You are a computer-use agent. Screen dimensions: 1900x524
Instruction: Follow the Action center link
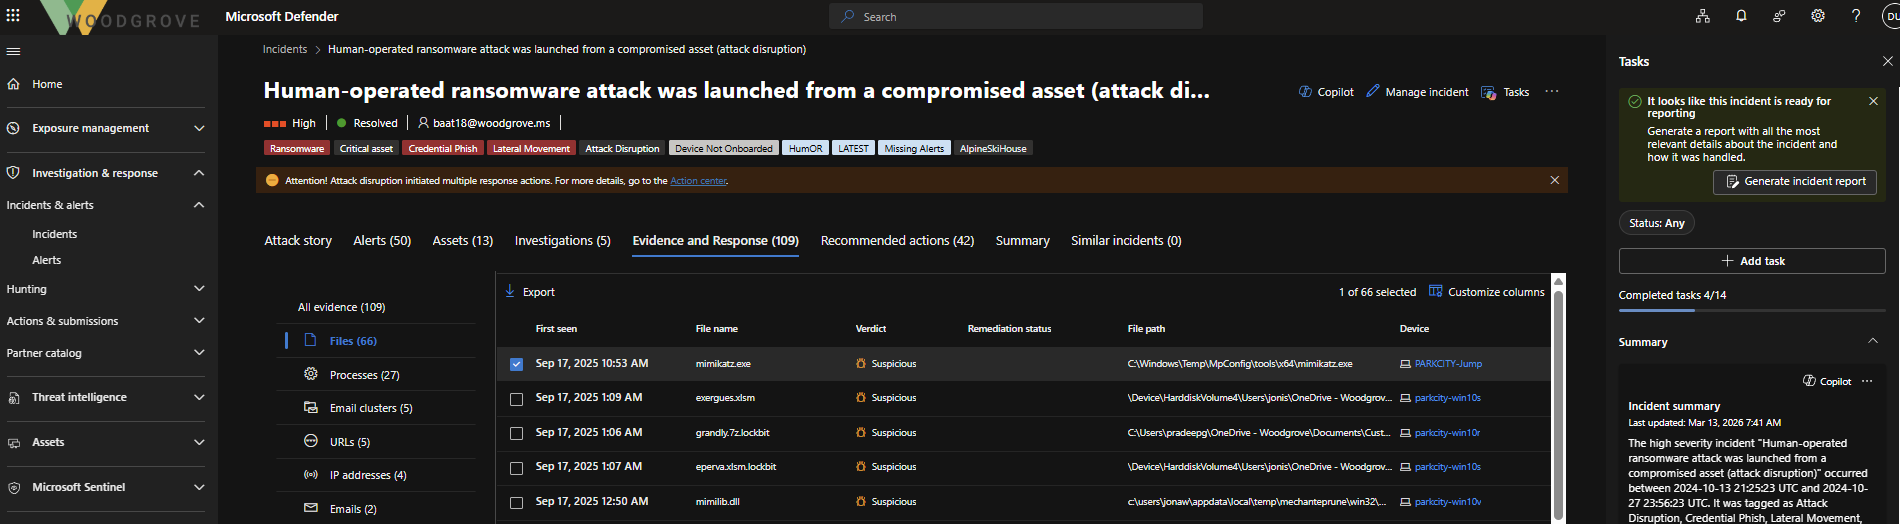click(698, 181)
